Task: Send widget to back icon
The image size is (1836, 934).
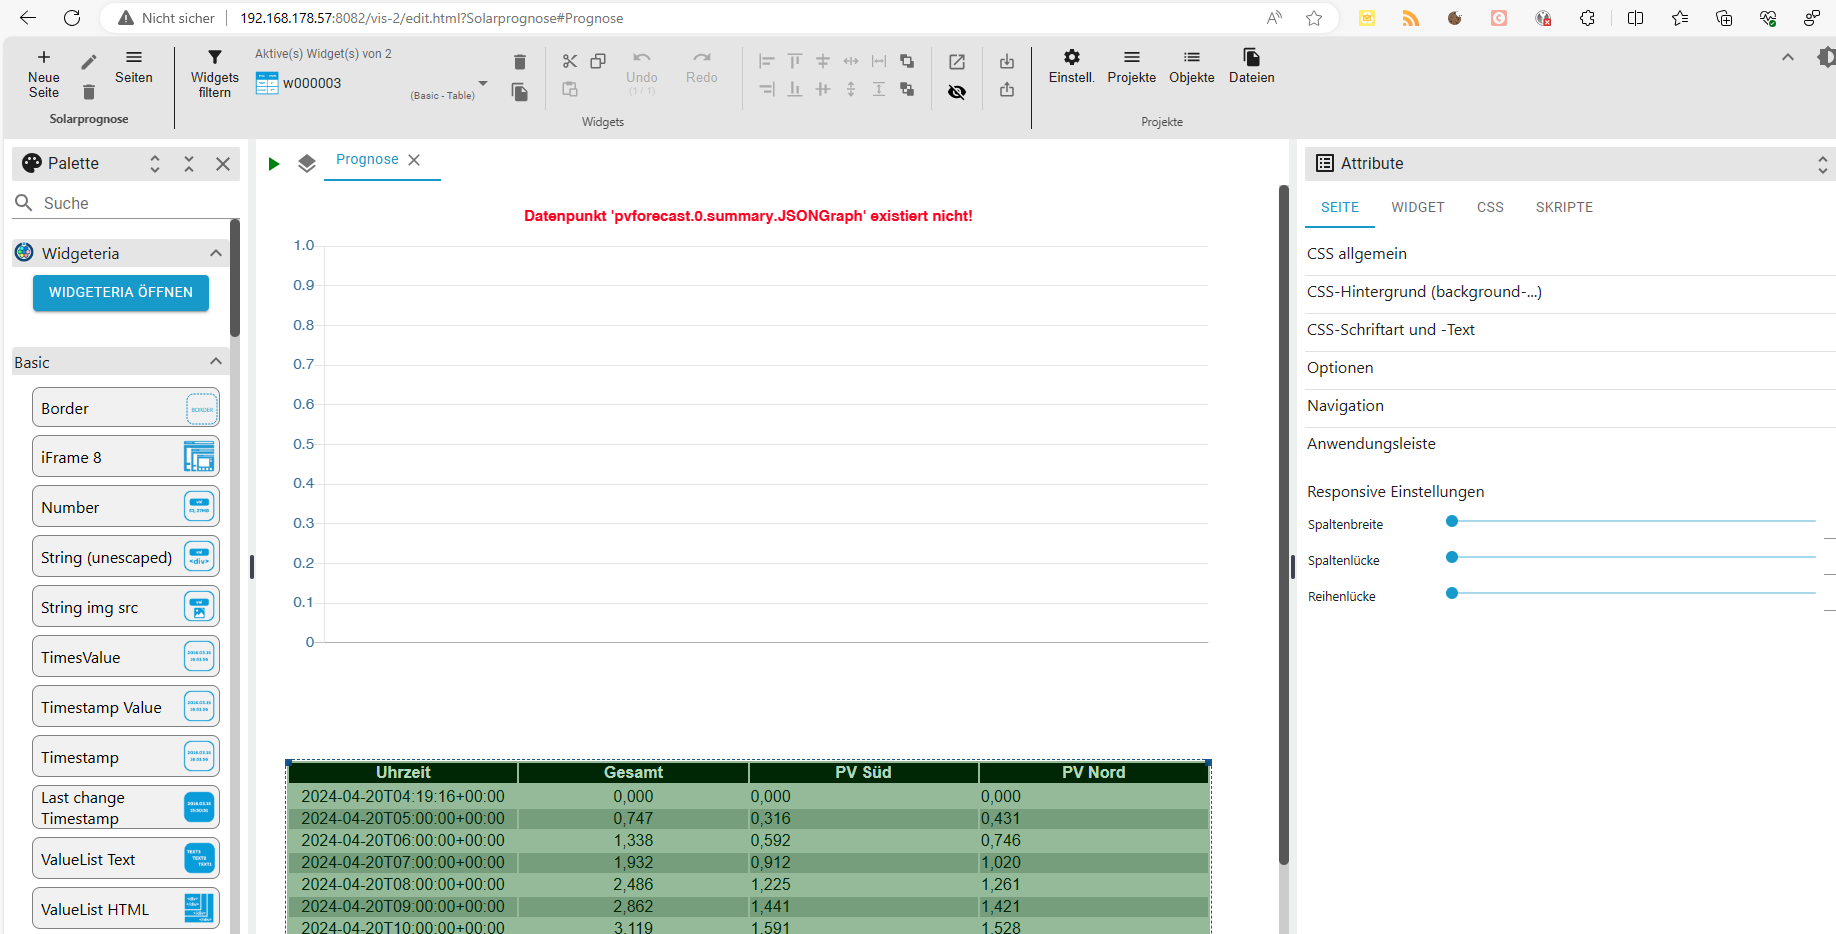Action: pyautogui.click(x=907, y=89)
